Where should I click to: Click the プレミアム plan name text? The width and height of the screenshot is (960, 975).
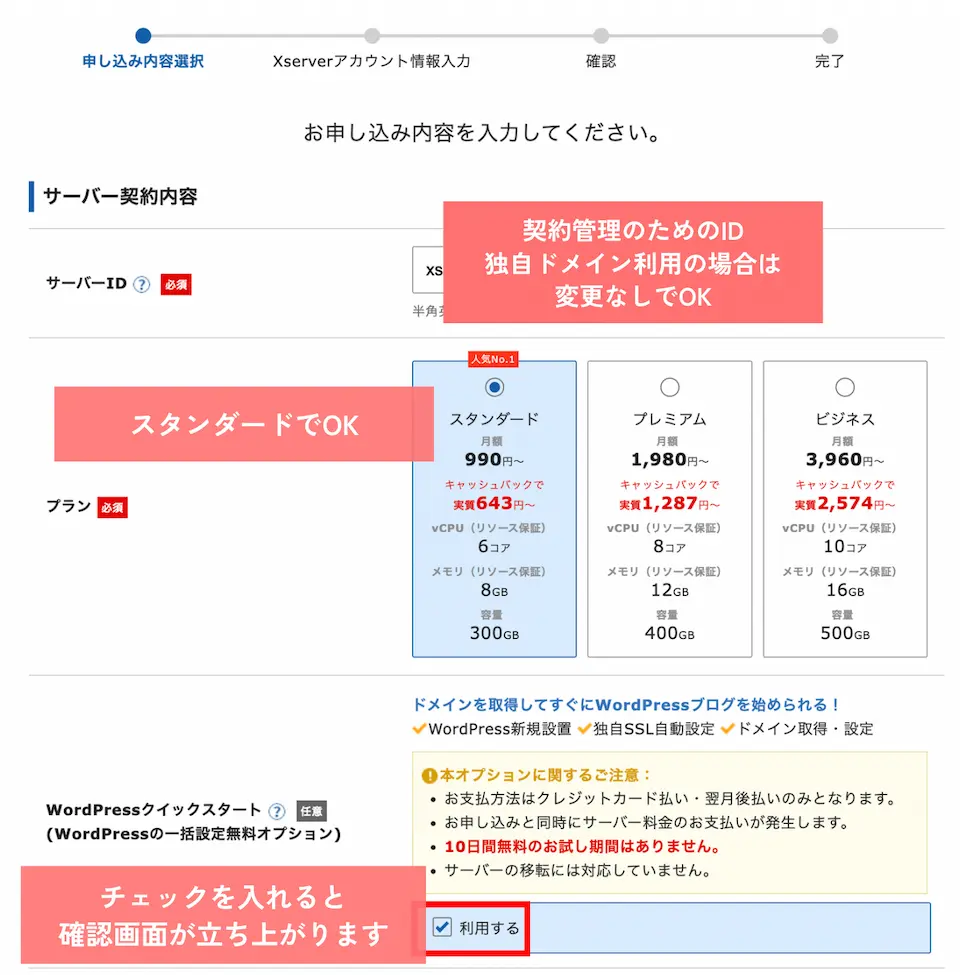click(670, 419)
